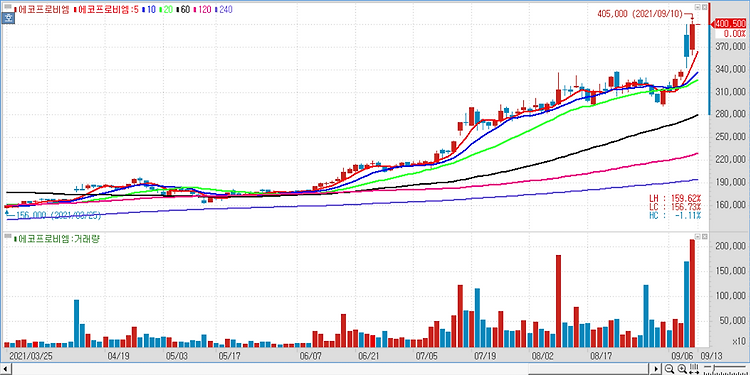This screenshot has height=375, width=750.
Task: Click the LC : 156.73% statistic
Action: [x=675, y=207]
